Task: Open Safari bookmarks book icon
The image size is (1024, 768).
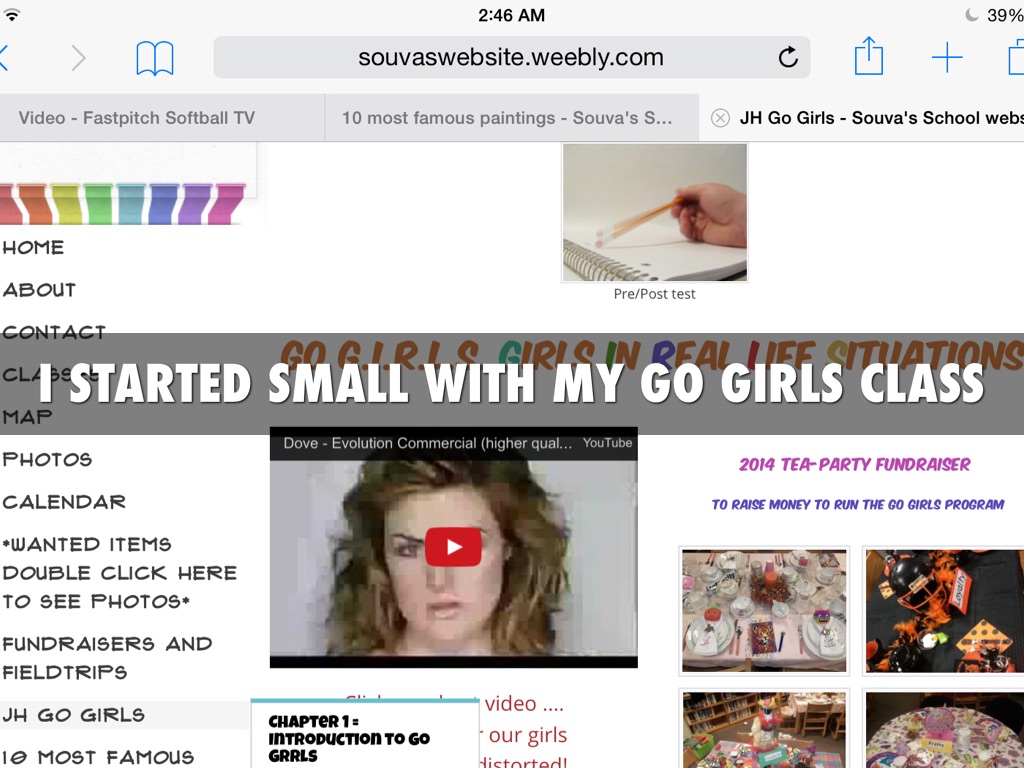Action: coord(155,58)
